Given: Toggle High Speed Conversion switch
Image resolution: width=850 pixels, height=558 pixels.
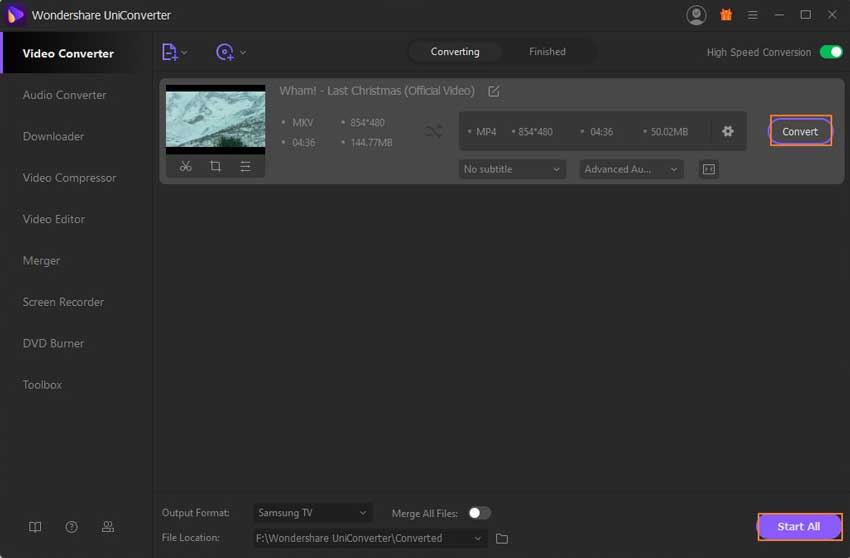Looking at the screenshot, I should coord(830,52).
